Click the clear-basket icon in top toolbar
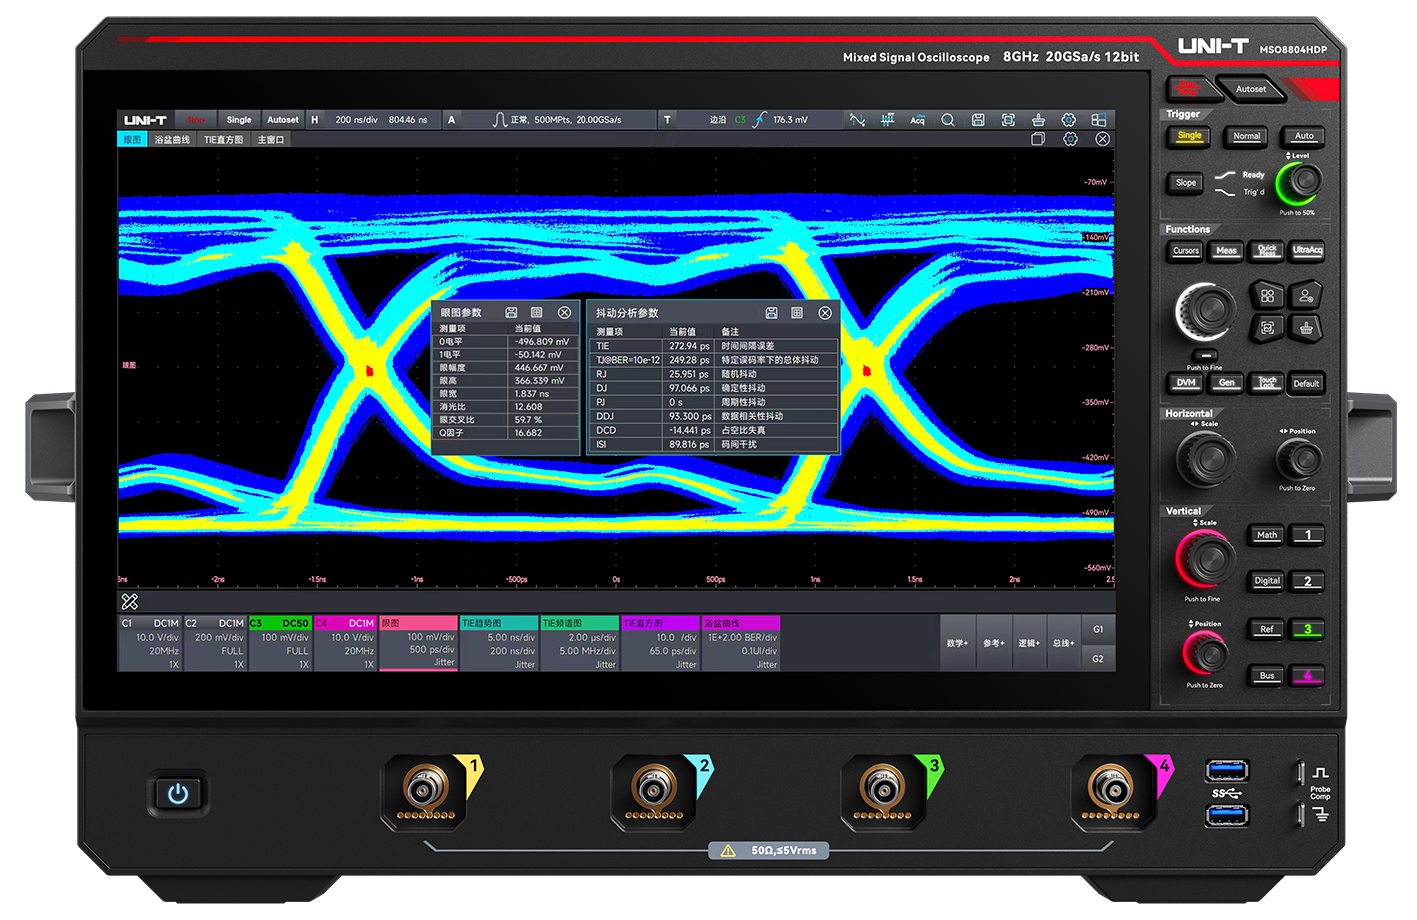This screenshot has width=1417, height=920. [1038, 120]
